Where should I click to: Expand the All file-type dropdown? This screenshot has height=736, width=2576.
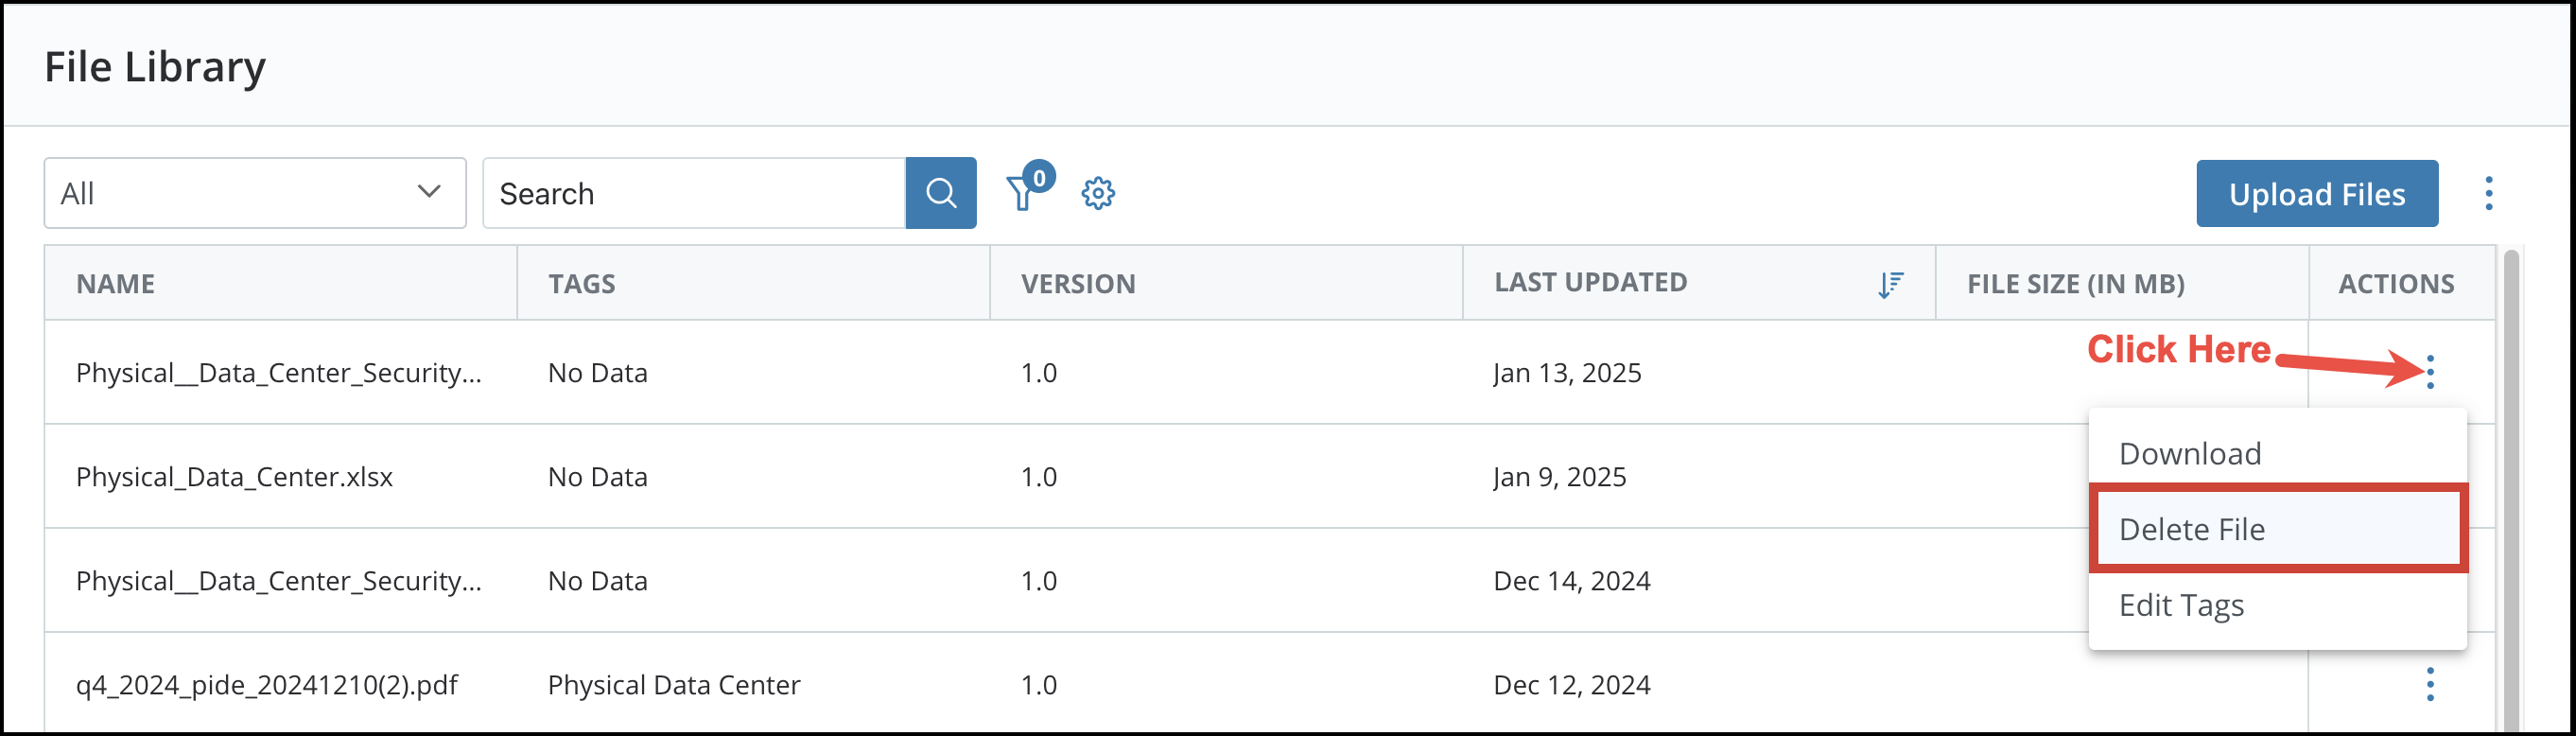pos(255,192)
